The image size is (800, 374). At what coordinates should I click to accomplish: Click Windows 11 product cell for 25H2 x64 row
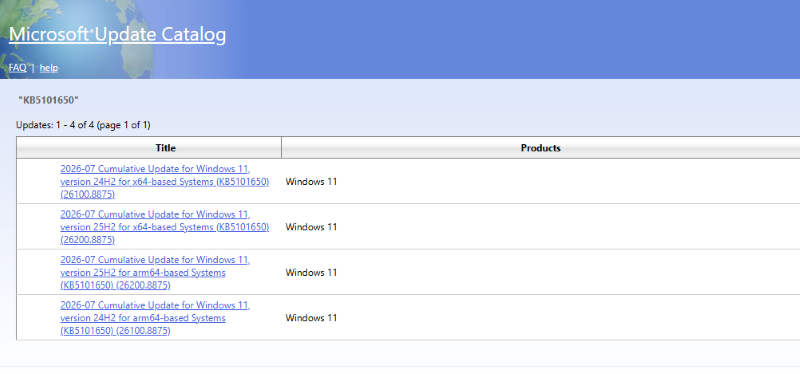click(311, 227)
